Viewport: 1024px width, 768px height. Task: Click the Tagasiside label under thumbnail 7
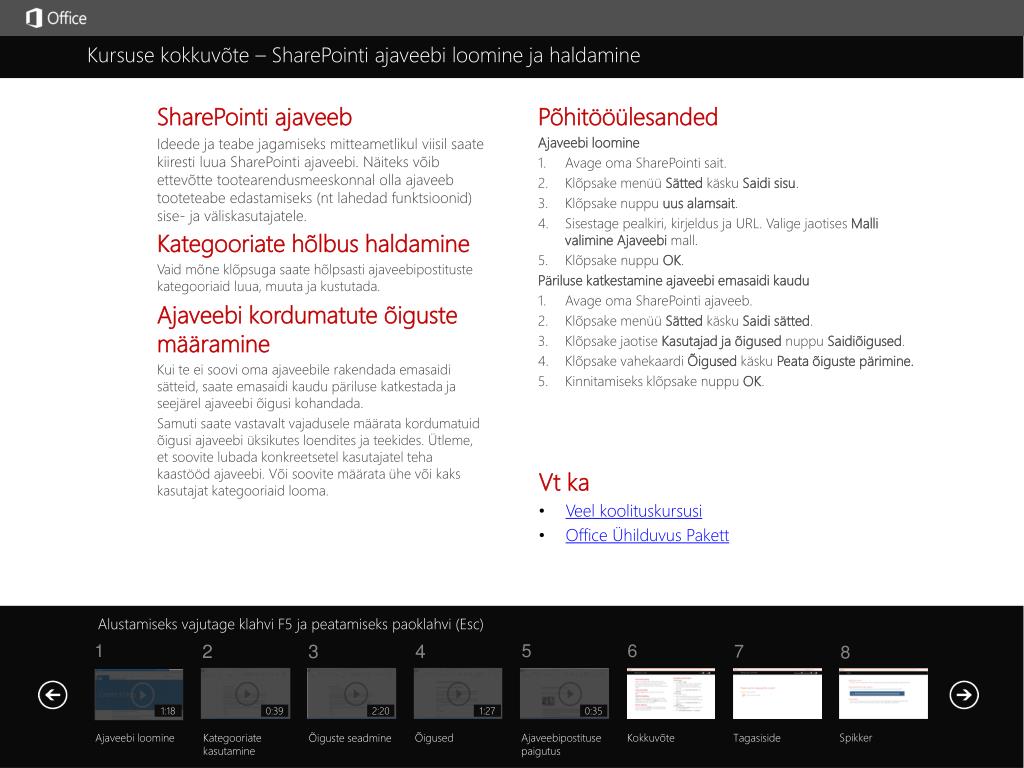pos(757,738)
